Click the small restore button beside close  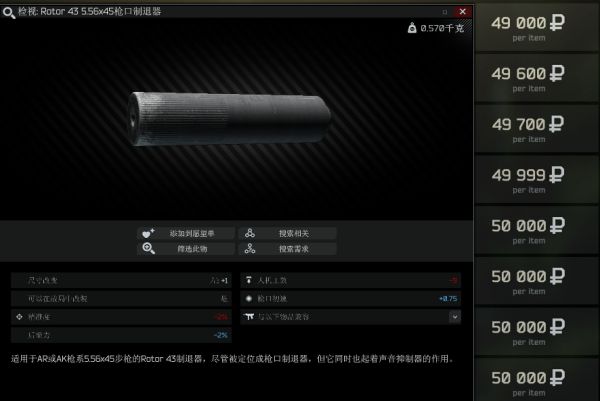coord(446,10)
